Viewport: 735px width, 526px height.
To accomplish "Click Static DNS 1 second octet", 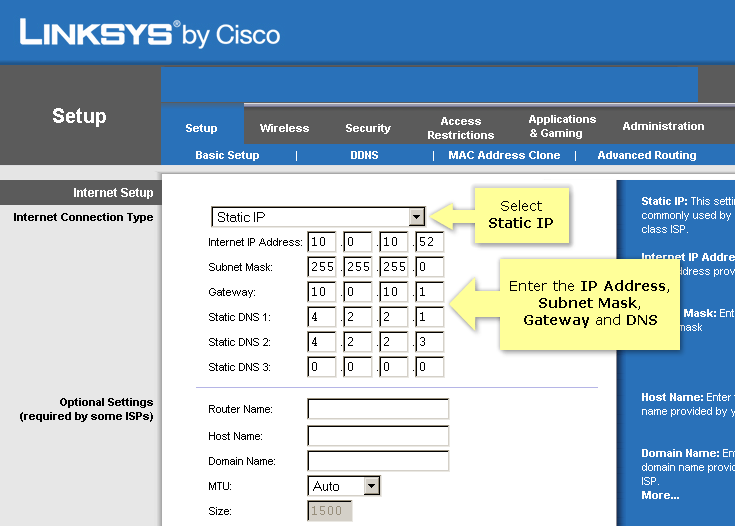I will point(358,317).
